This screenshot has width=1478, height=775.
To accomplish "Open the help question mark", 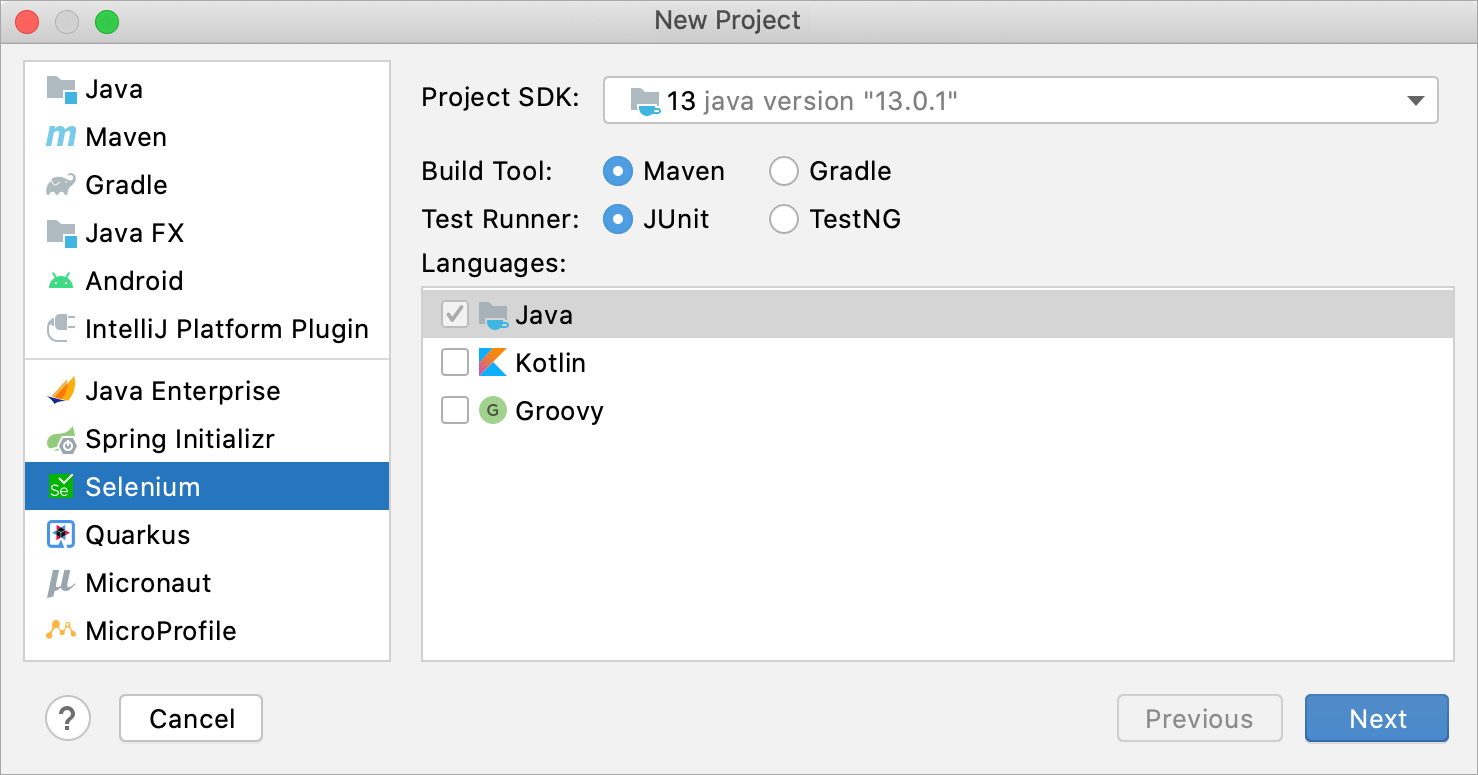I will pyautogui.click(x=68, y=718).
